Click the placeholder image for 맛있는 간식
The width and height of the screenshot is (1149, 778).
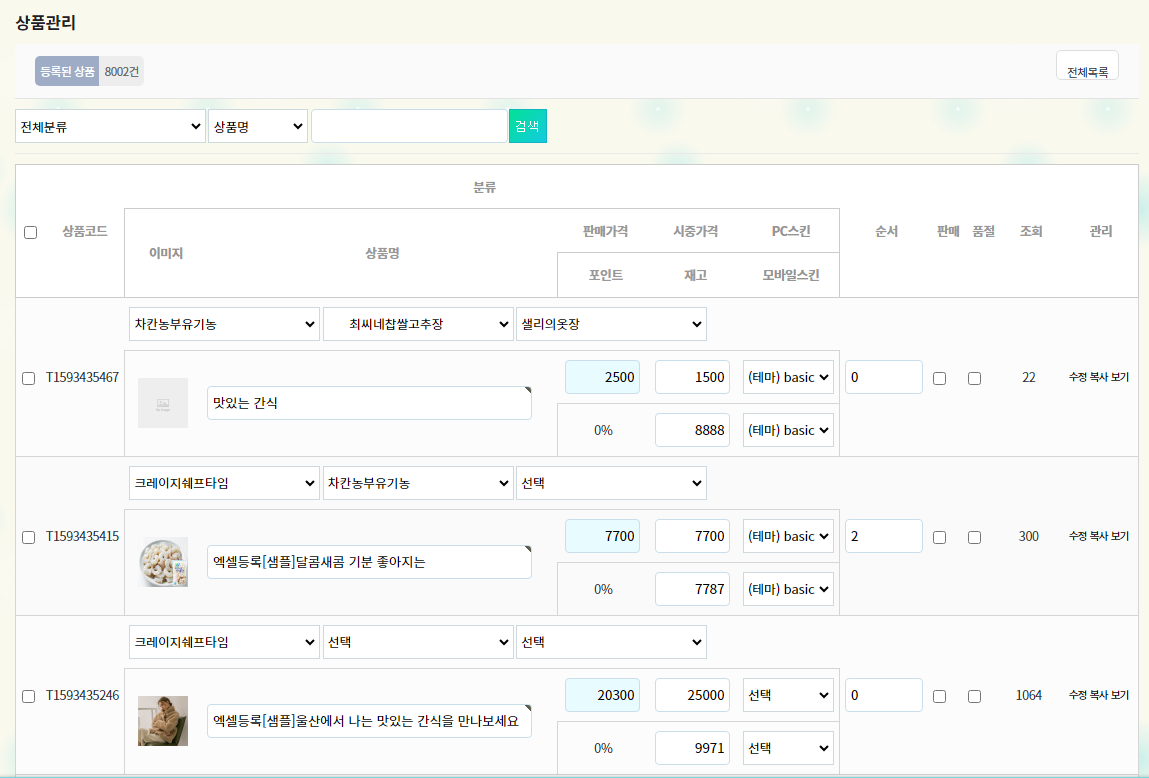tap(163, 403)
